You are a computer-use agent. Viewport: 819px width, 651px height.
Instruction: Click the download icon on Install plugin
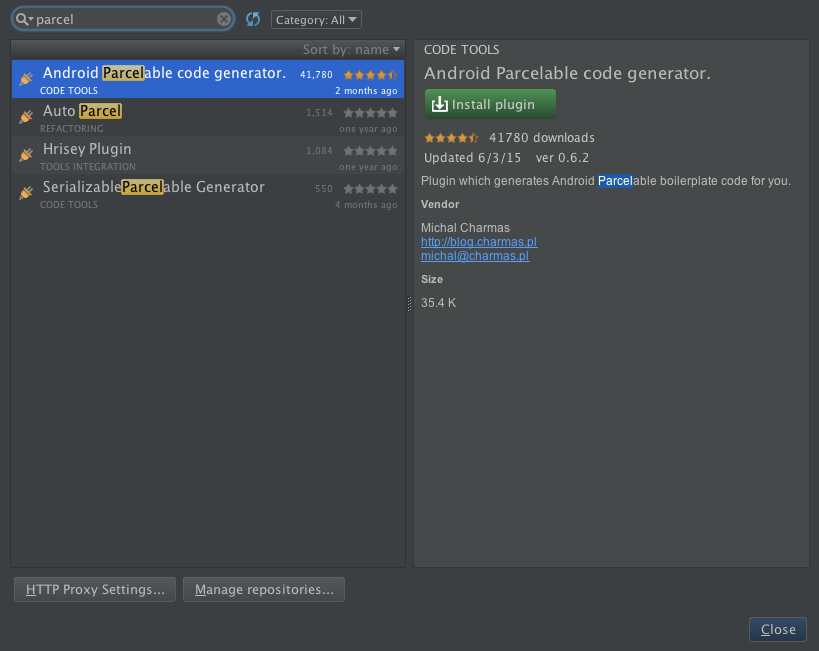tap(440, 104)
